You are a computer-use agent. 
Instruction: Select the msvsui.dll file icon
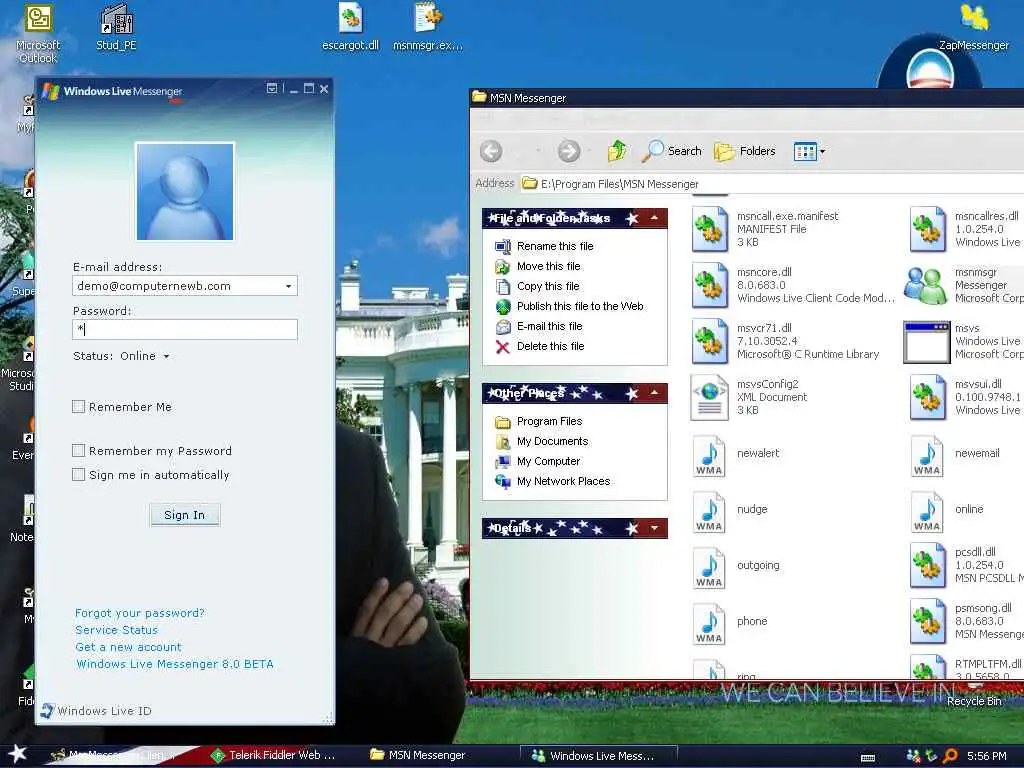[x=928, y=397]
